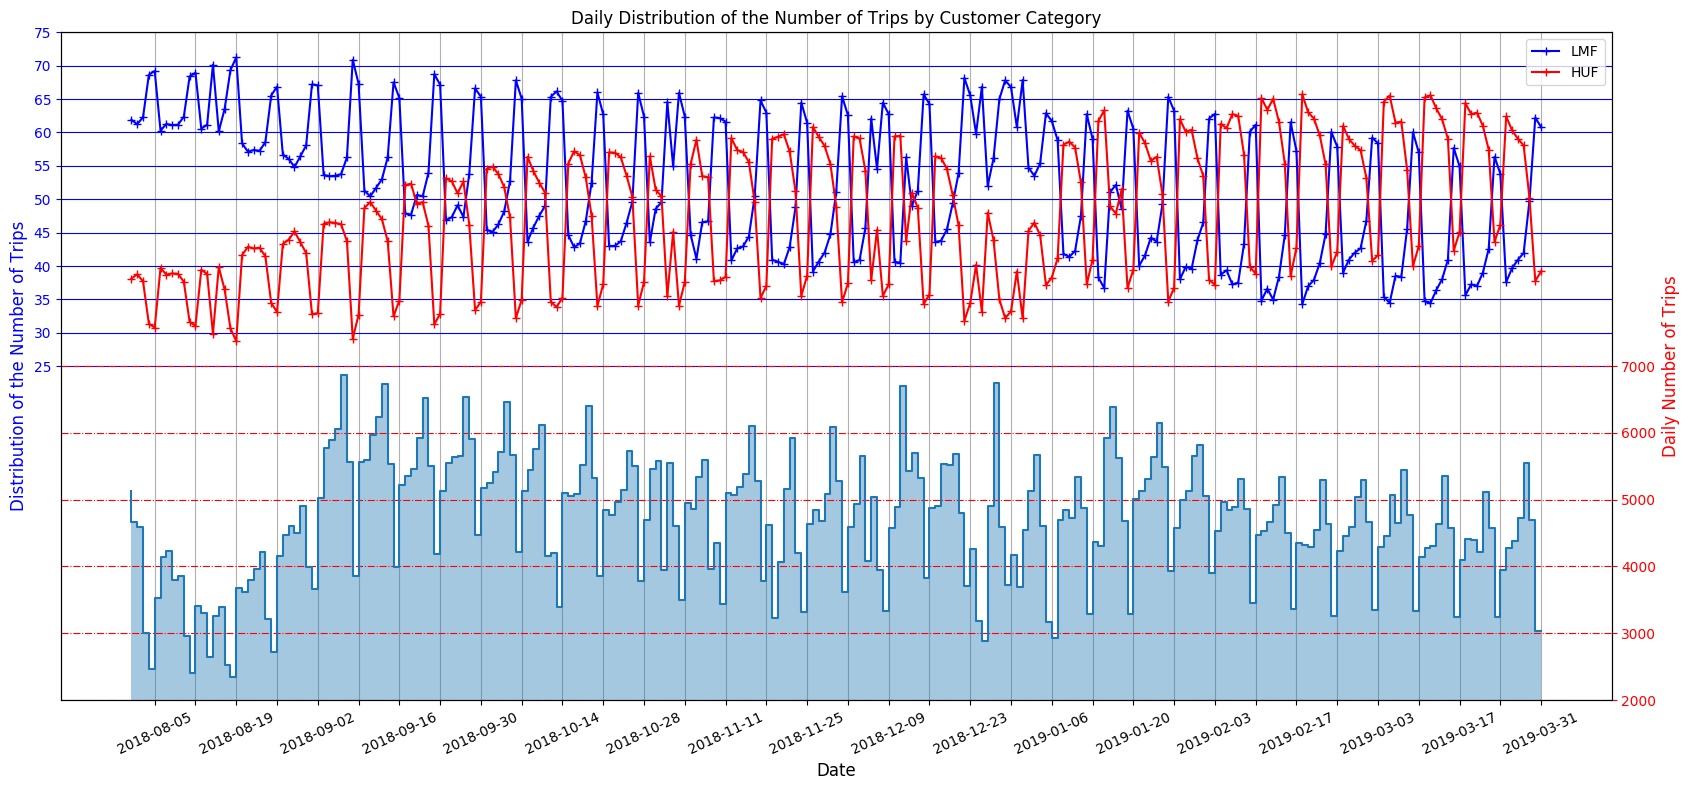Select the 2019-01-06 date tick label
1690x790 pixels.
1050,733
